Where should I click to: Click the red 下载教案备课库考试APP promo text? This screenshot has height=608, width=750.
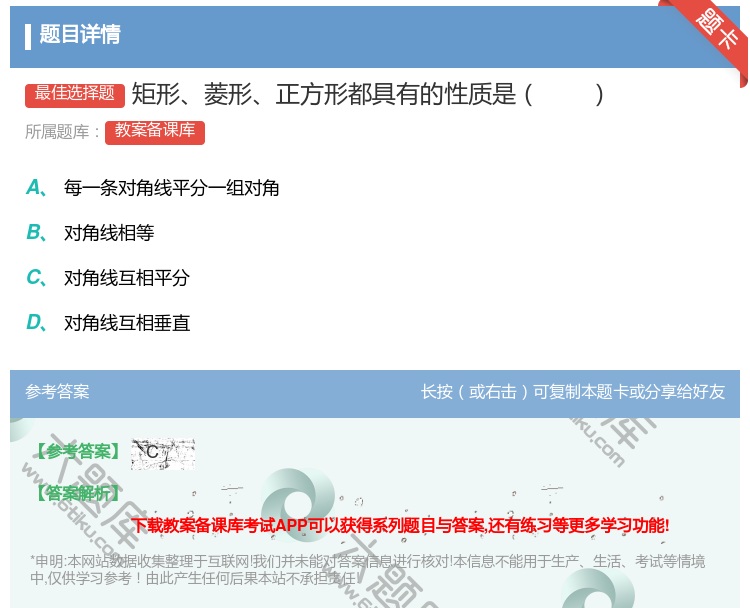click(x=400, y=525)
